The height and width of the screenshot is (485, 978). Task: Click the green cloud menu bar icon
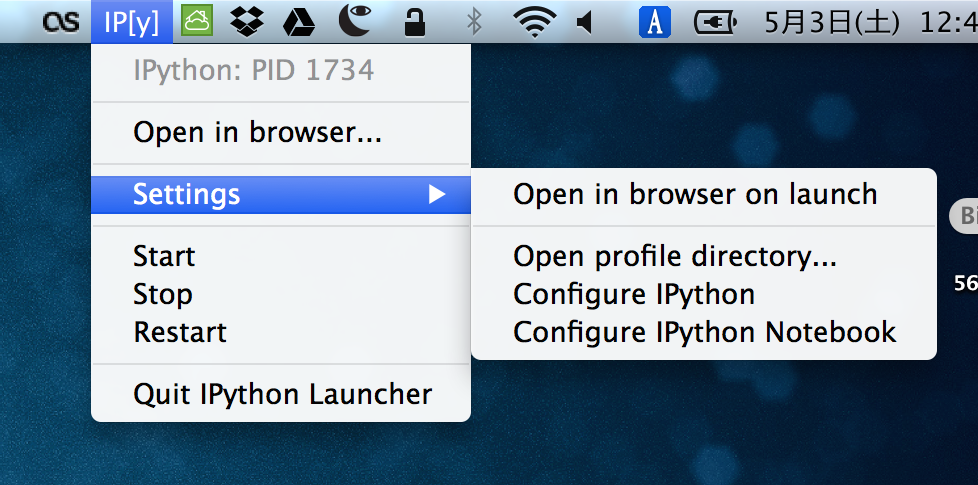pyautogui.click(x=197, y=21)
